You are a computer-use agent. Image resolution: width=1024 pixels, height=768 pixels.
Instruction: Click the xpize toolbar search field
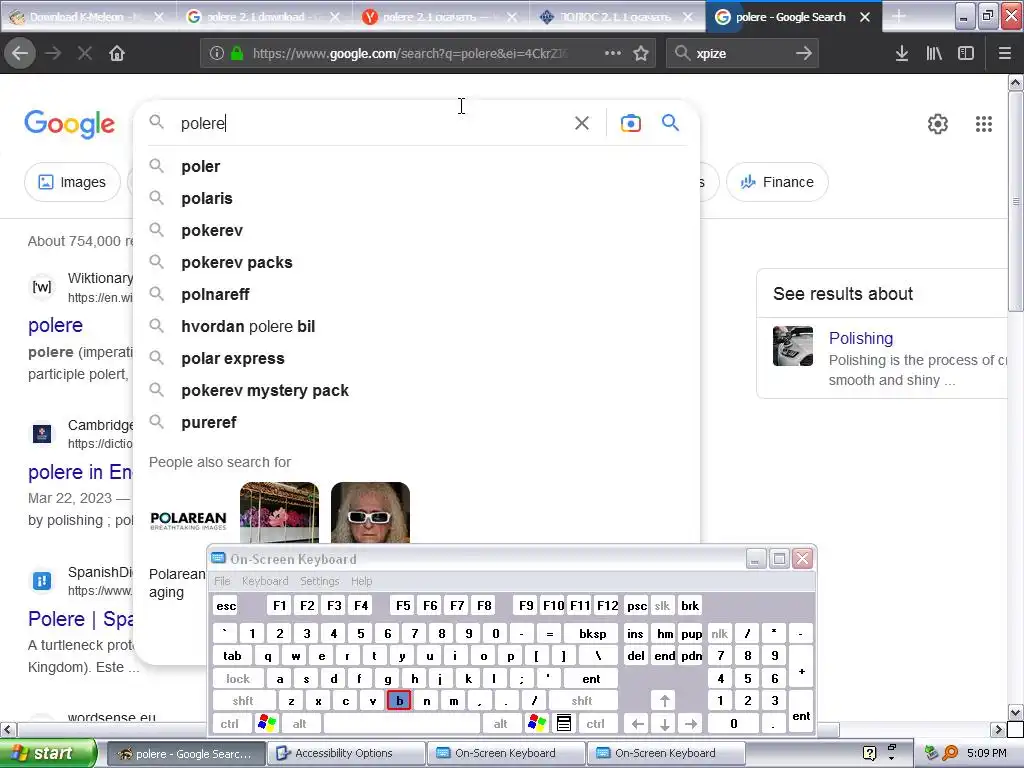741,53
